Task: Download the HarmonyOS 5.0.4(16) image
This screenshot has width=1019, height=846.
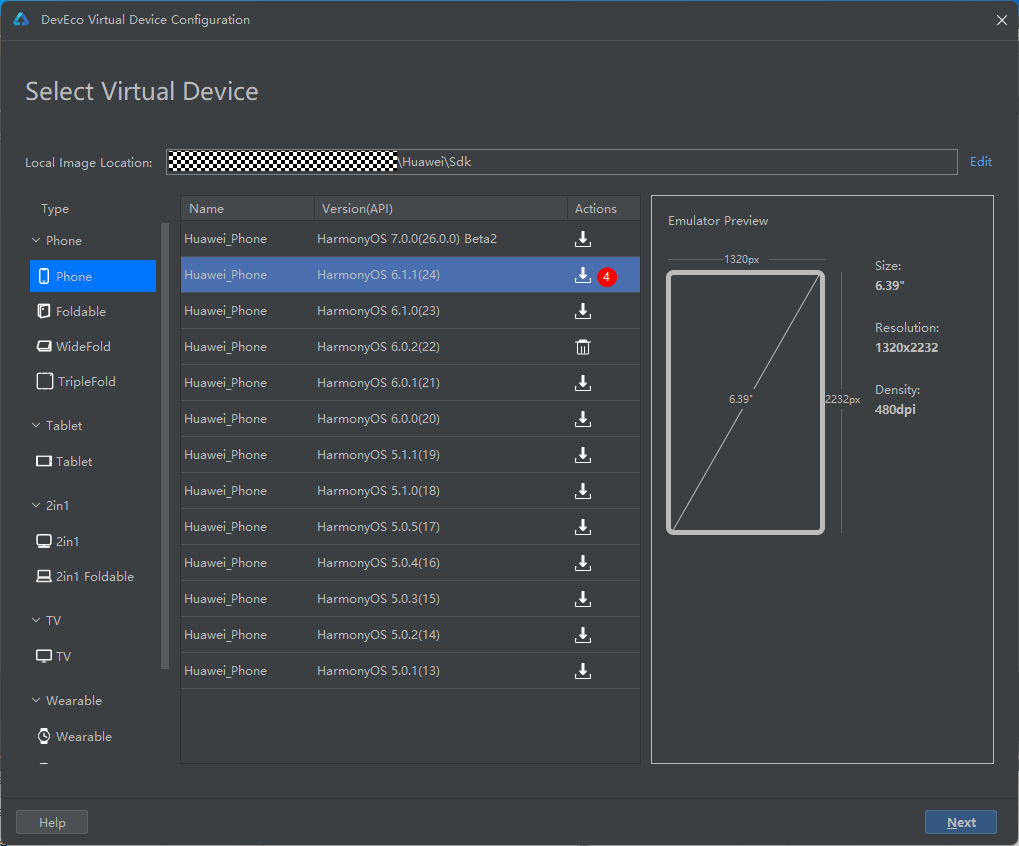Action: (583, 563)
